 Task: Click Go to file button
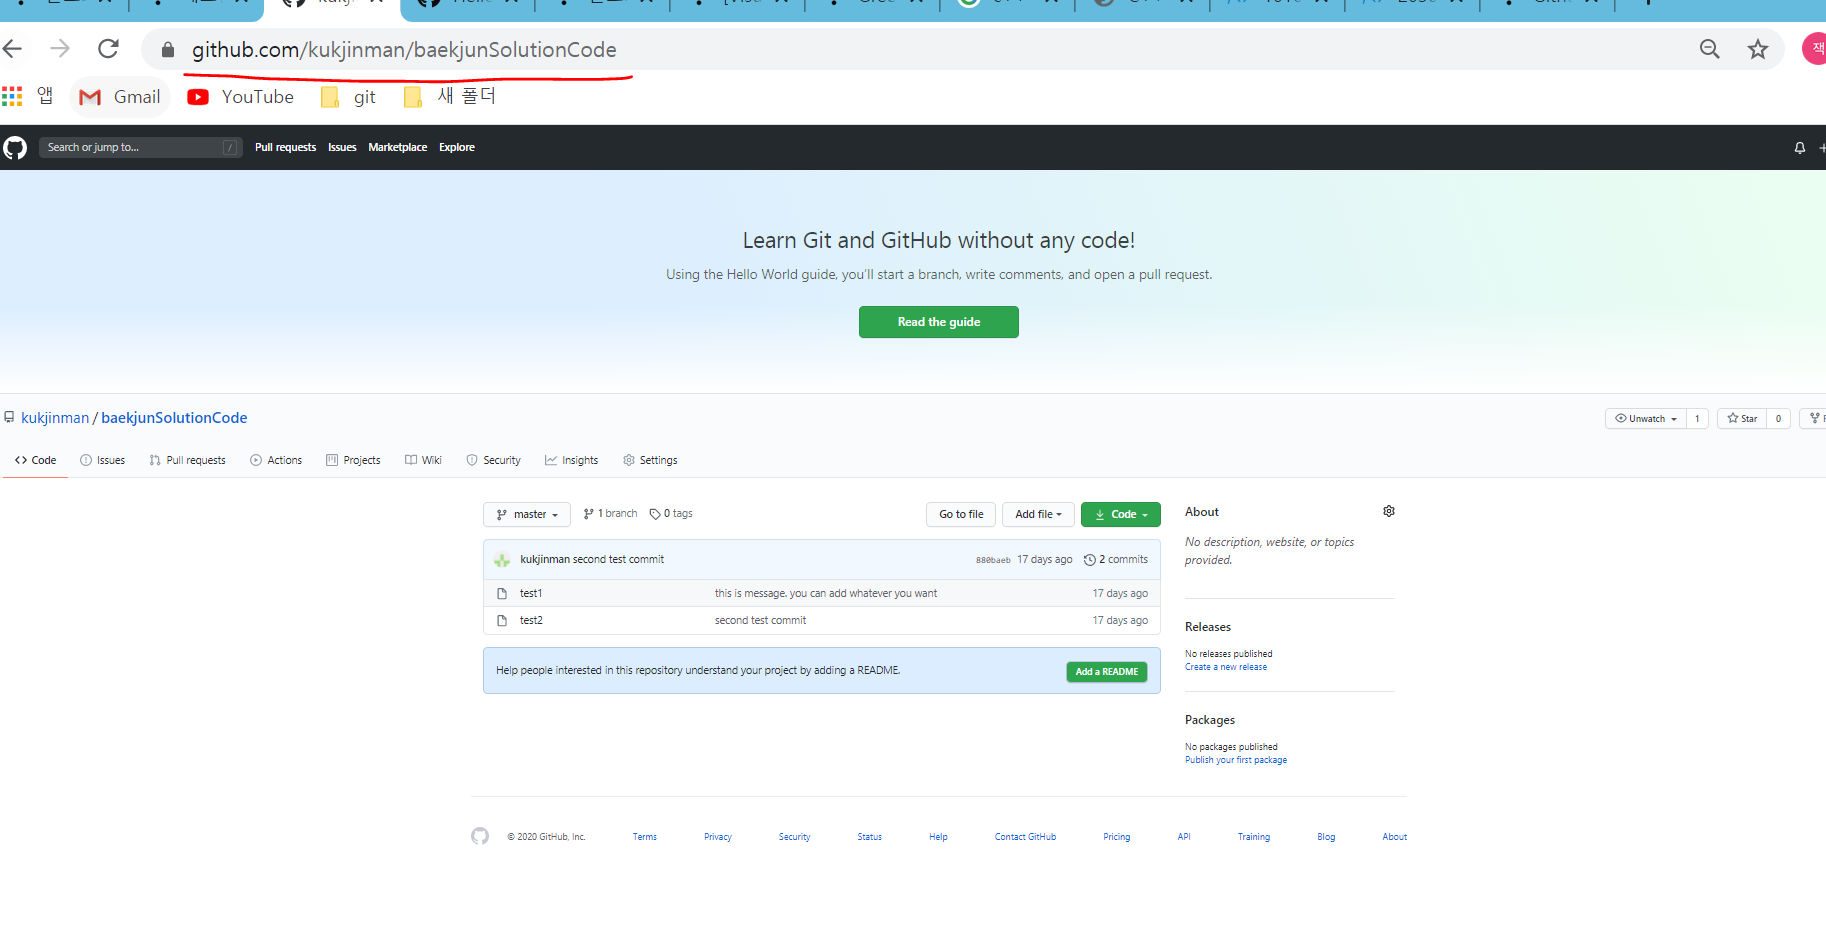click(x=961, y=514)
